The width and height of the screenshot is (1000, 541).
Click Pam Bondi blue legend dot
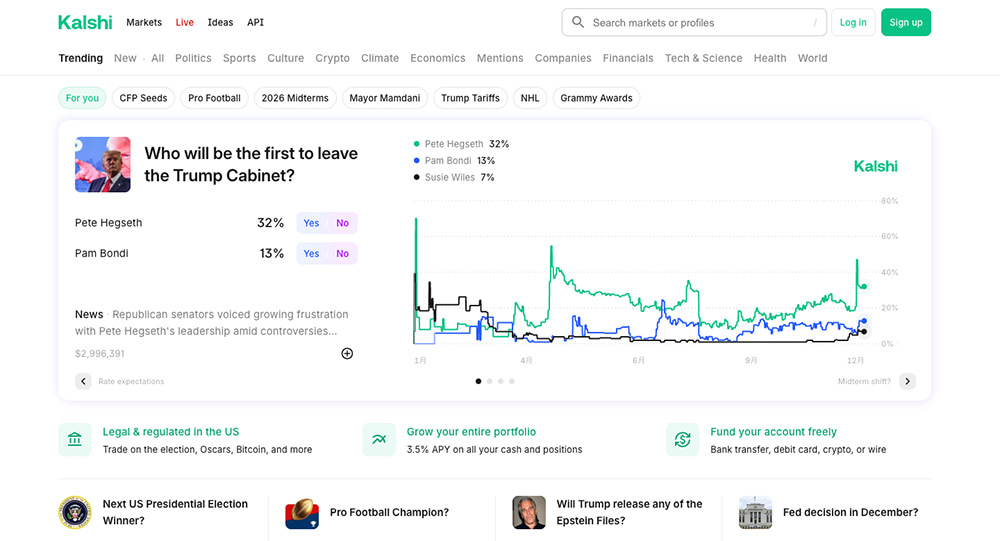(x=416, y=161)
